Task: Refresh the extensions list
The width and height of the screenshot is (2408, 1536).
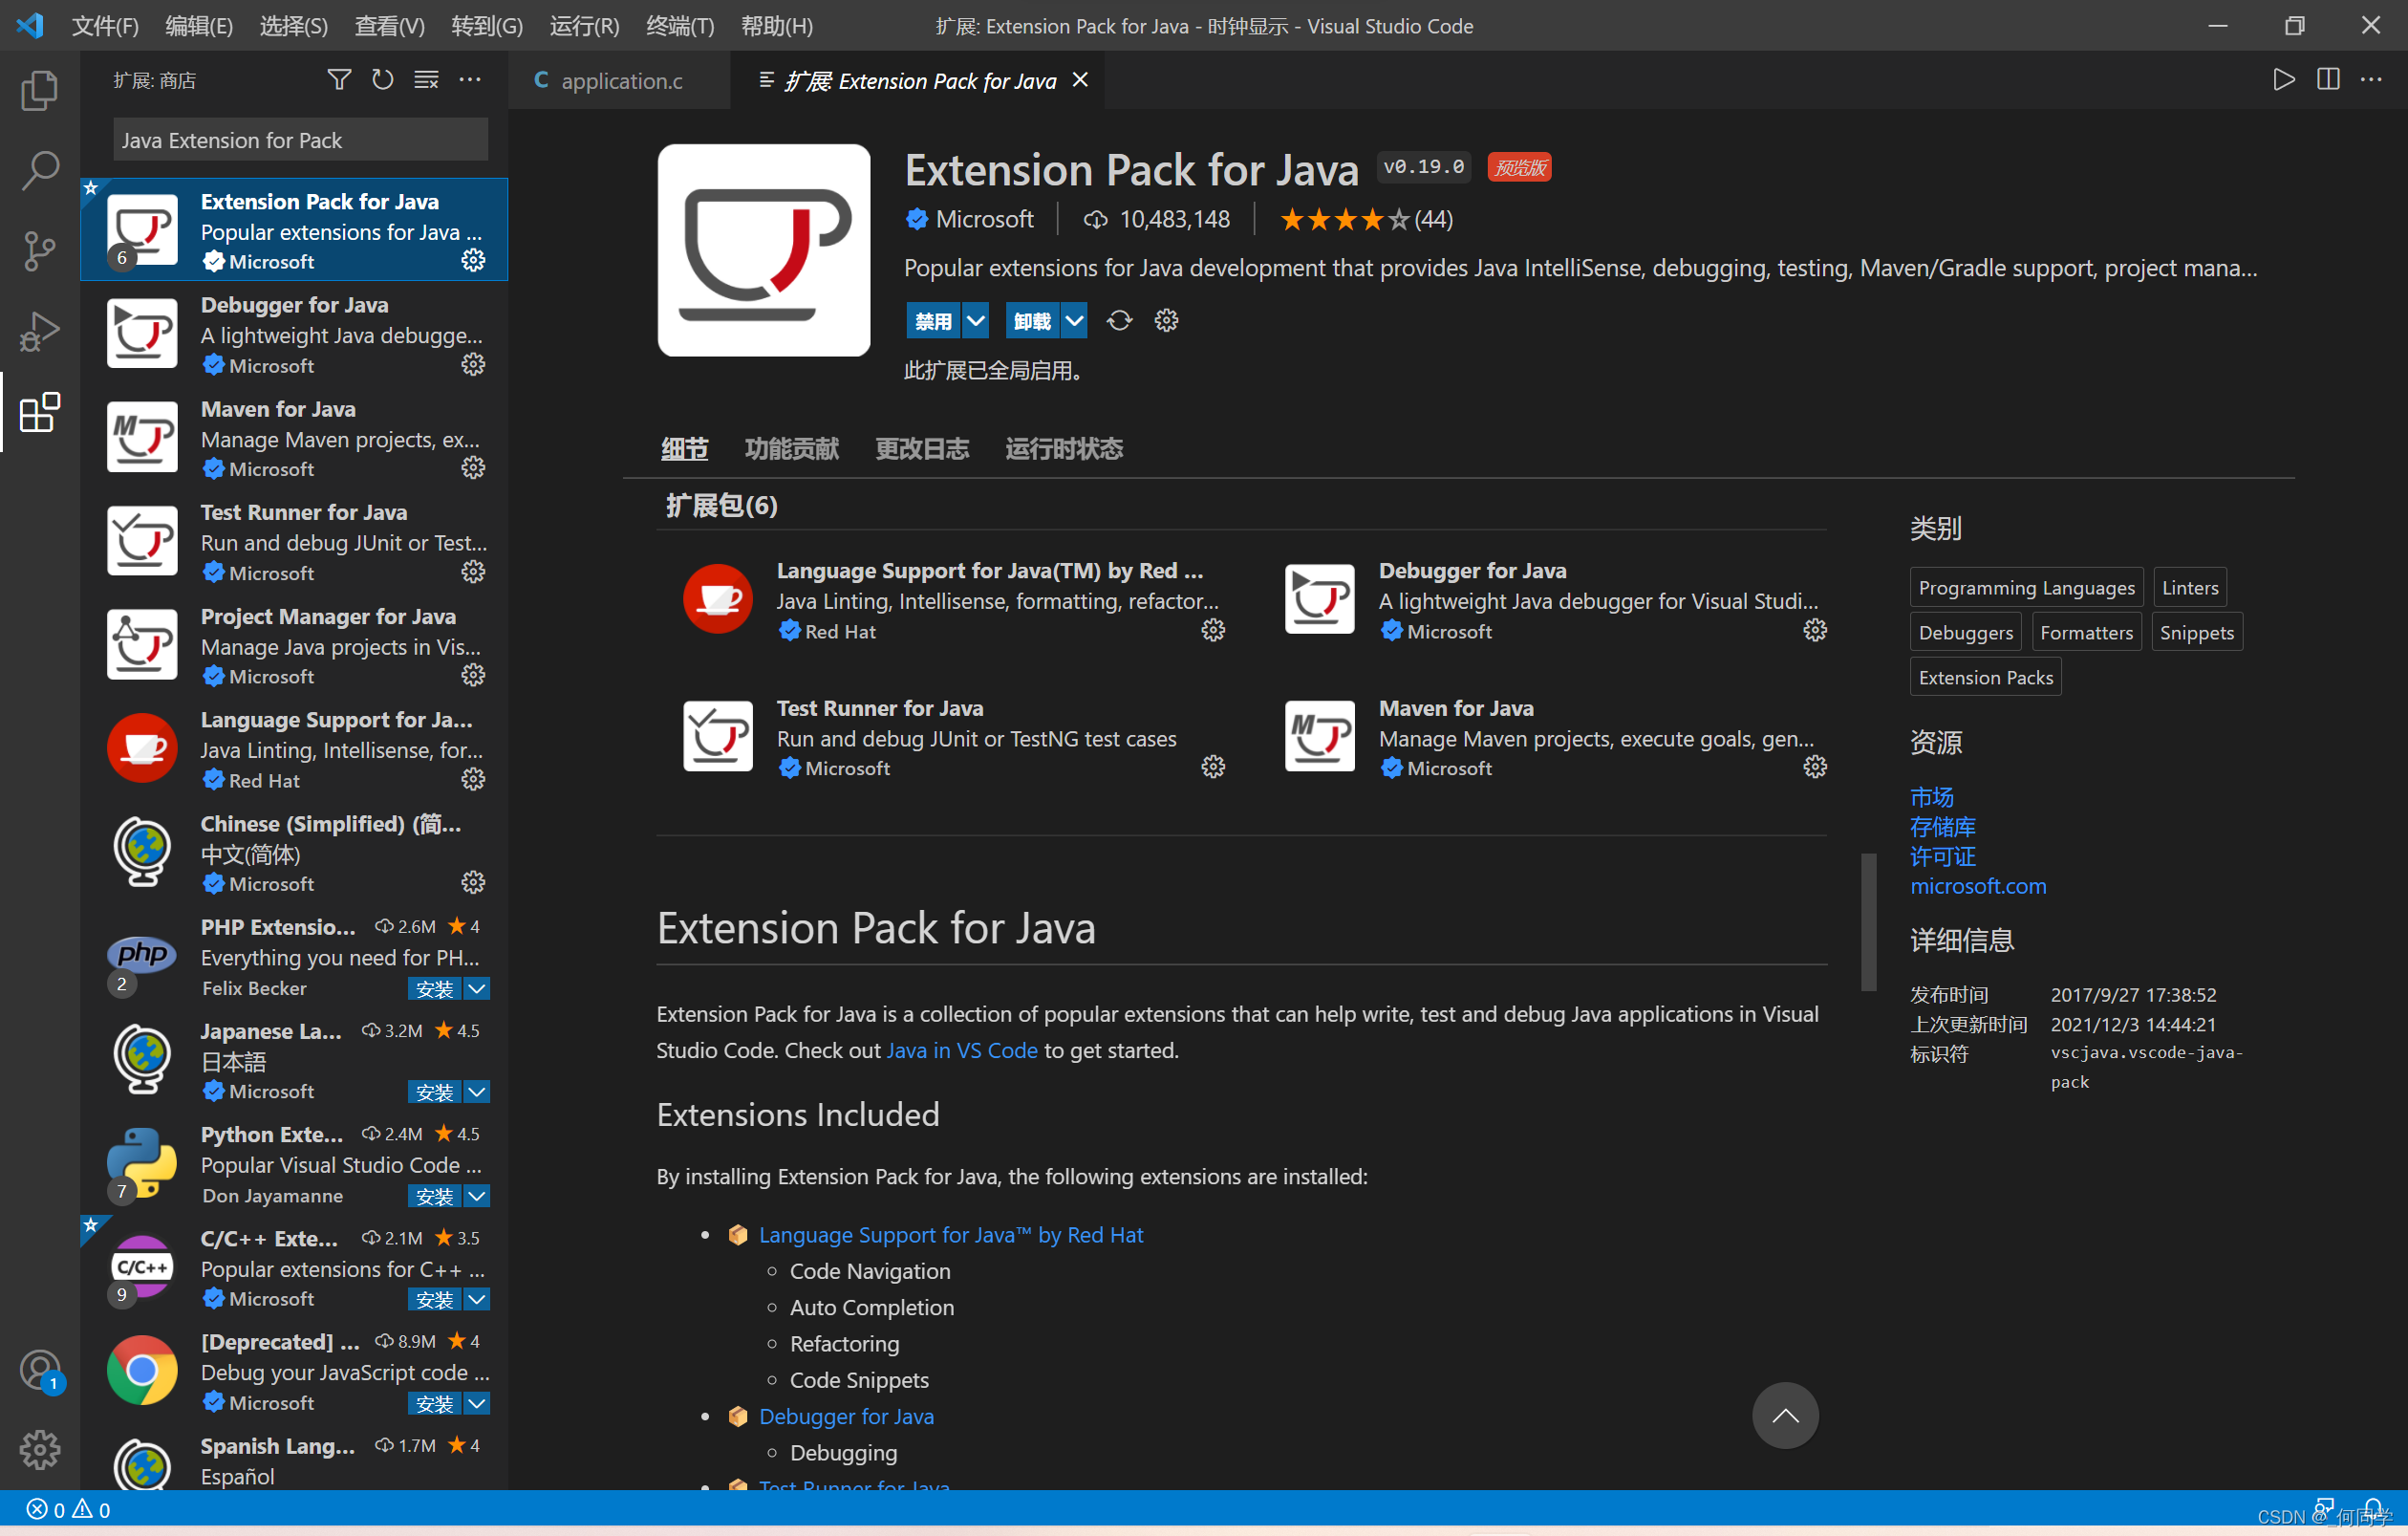Action: [382, 79]
